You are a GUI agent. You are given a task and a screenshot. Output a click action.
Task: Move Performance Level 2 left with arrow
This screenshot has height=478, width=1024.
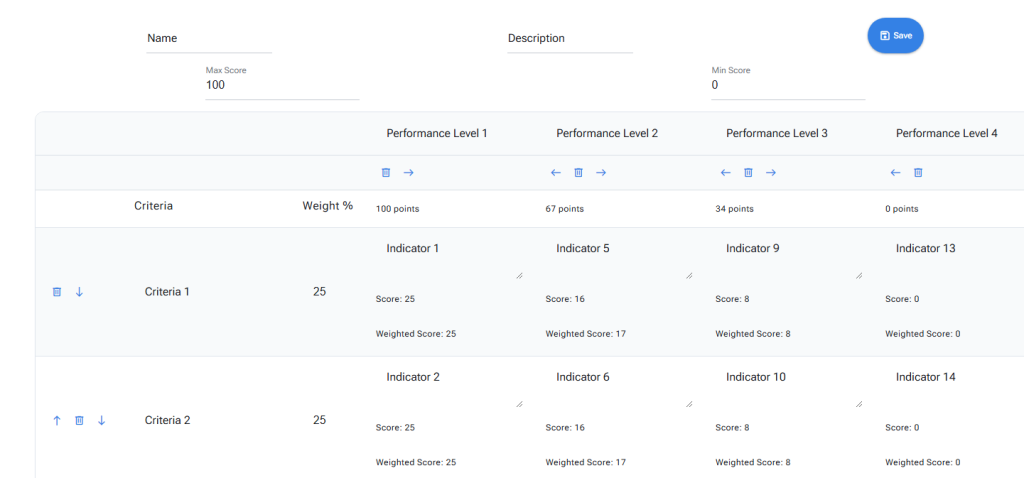[556, 173]
